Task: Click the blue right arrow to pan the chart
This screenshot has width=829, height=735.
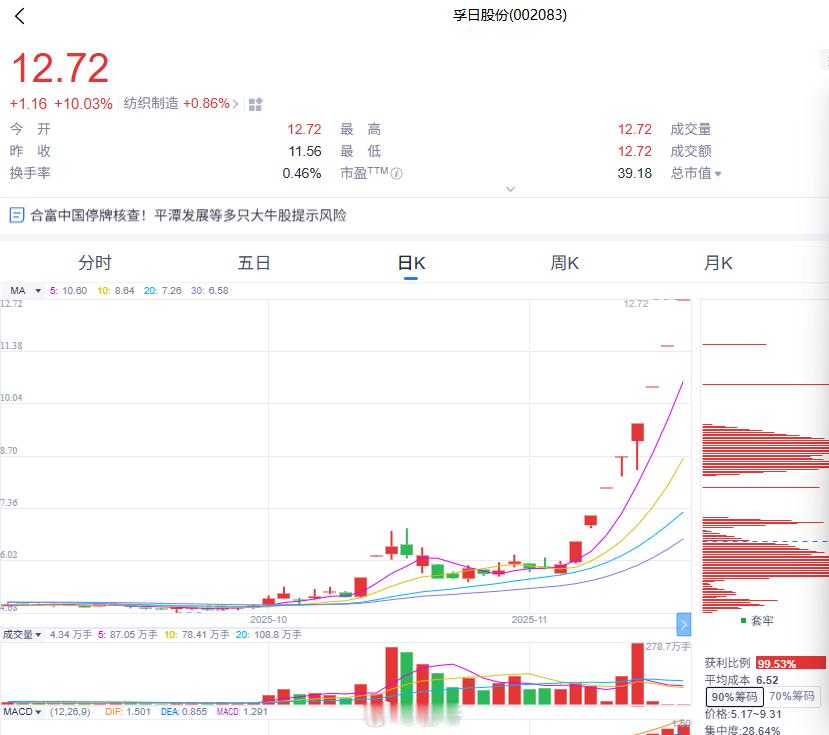Action: click(684, 624)
